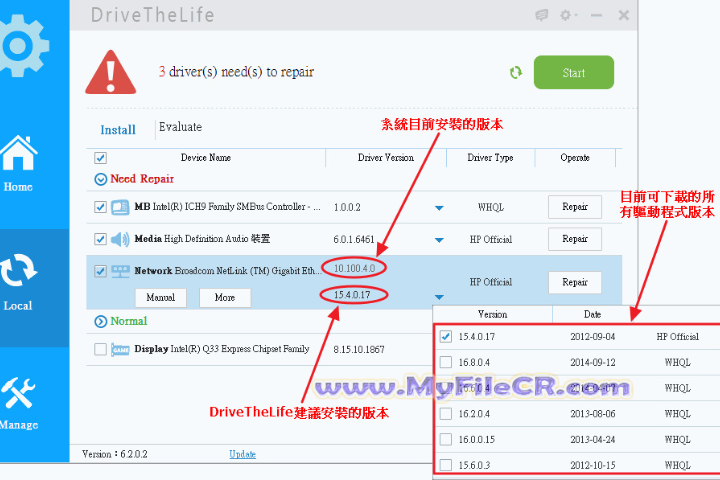Screen dimensions: 720x480
Task: Click the Date header in dropdown list
Action: point(592,315)
